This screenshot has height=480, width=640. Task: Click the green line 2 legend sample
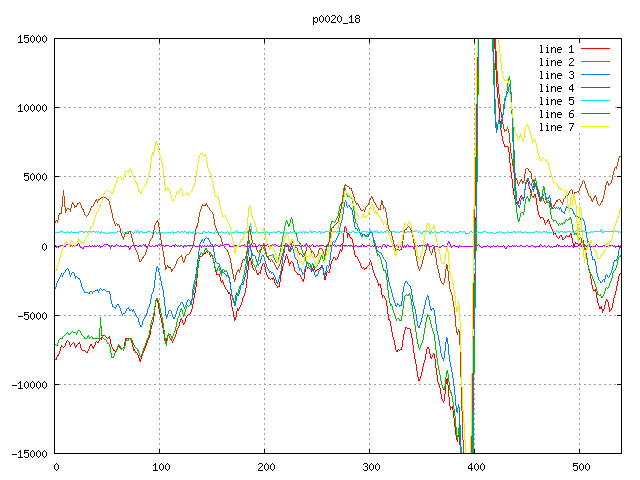click(x=596, y=62)
